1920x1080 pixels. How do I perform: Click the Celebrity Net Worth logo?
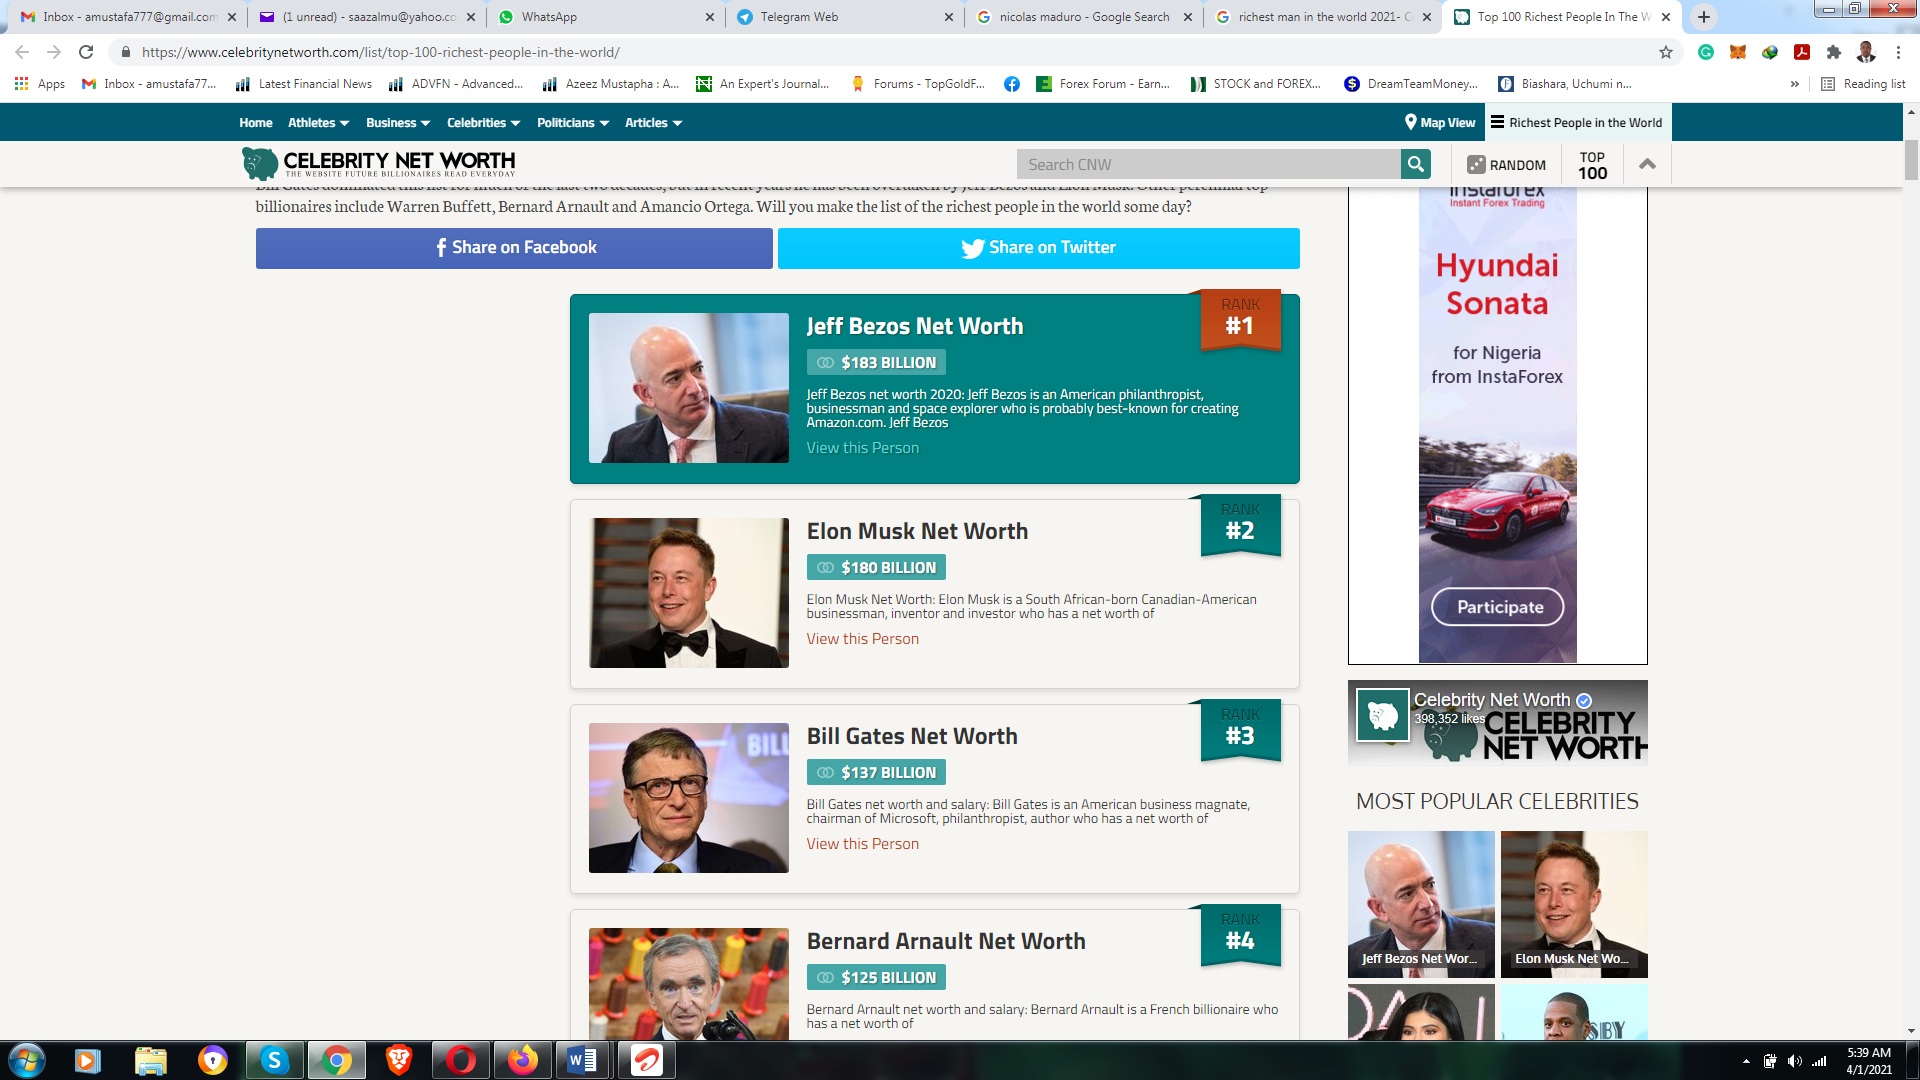click(x=379, y=163)
